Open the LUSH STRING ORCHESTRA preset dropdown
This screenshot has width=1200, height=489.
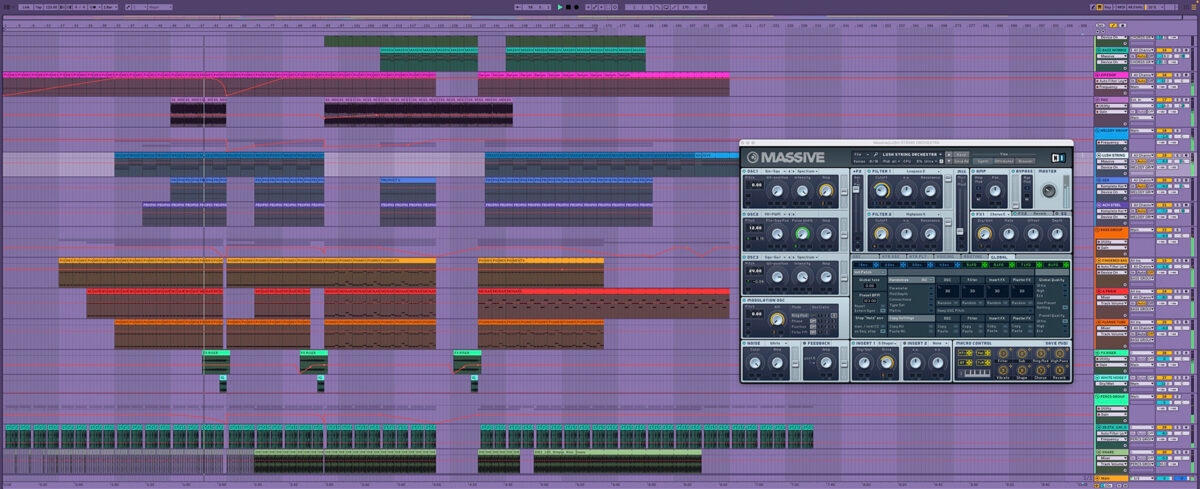(x=912, y=154)
